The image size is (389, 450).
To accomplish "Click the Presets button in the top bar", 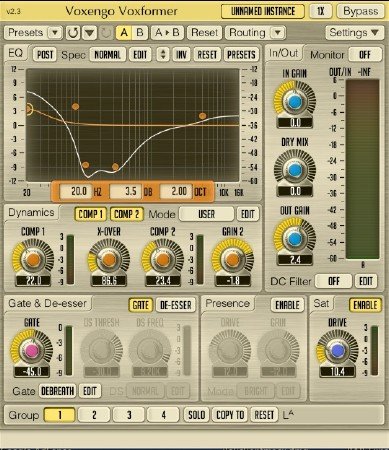I will (26, 33).
